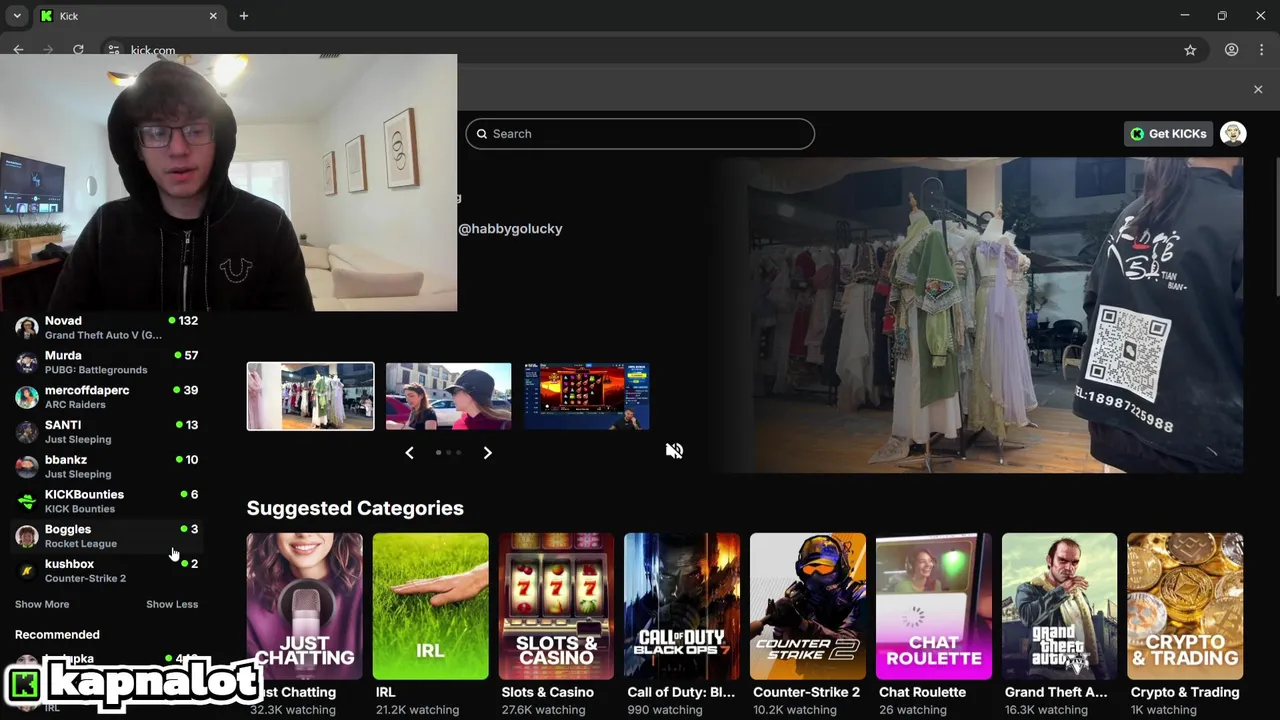This screenshot has height=720, width=1280.
Task: Click the Crypto & Trading title link
Action: point(1185,692)
